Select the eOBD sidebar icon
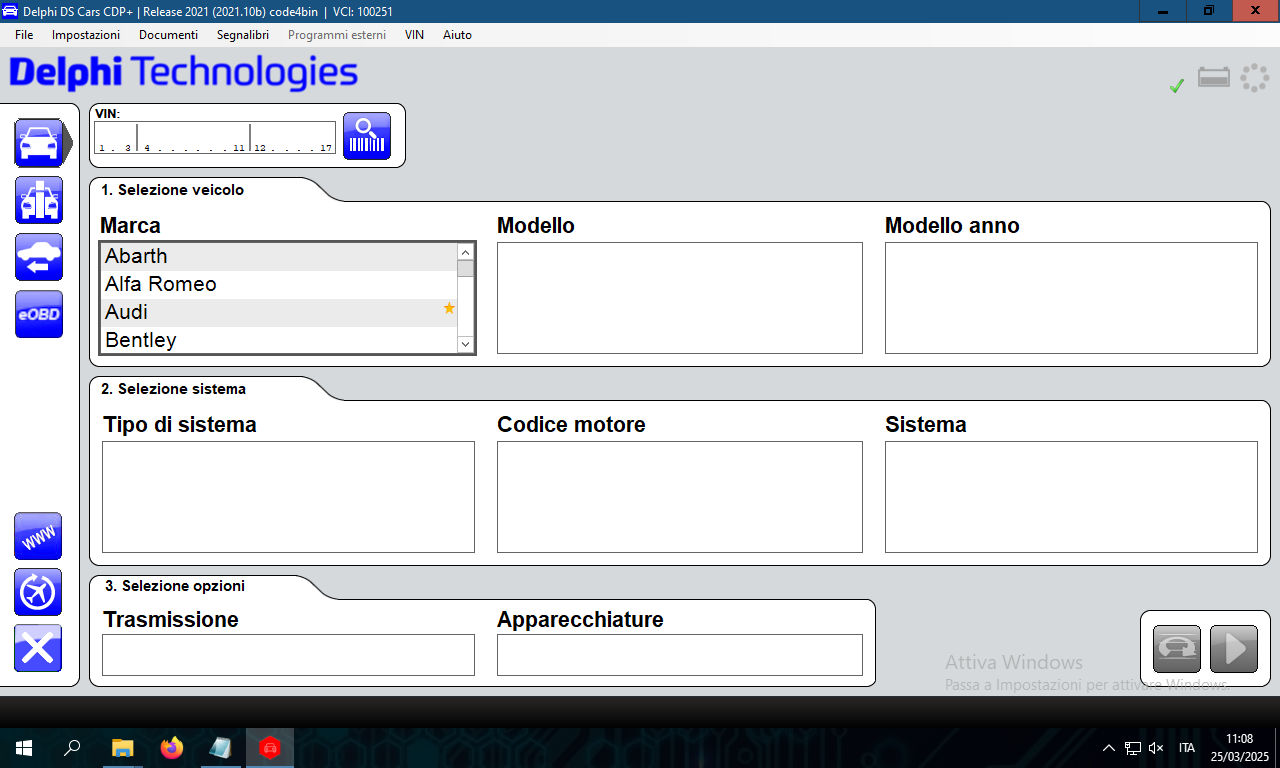This screenshot has height=768, width=1280. pyautogui.click(x=39, y=314)
